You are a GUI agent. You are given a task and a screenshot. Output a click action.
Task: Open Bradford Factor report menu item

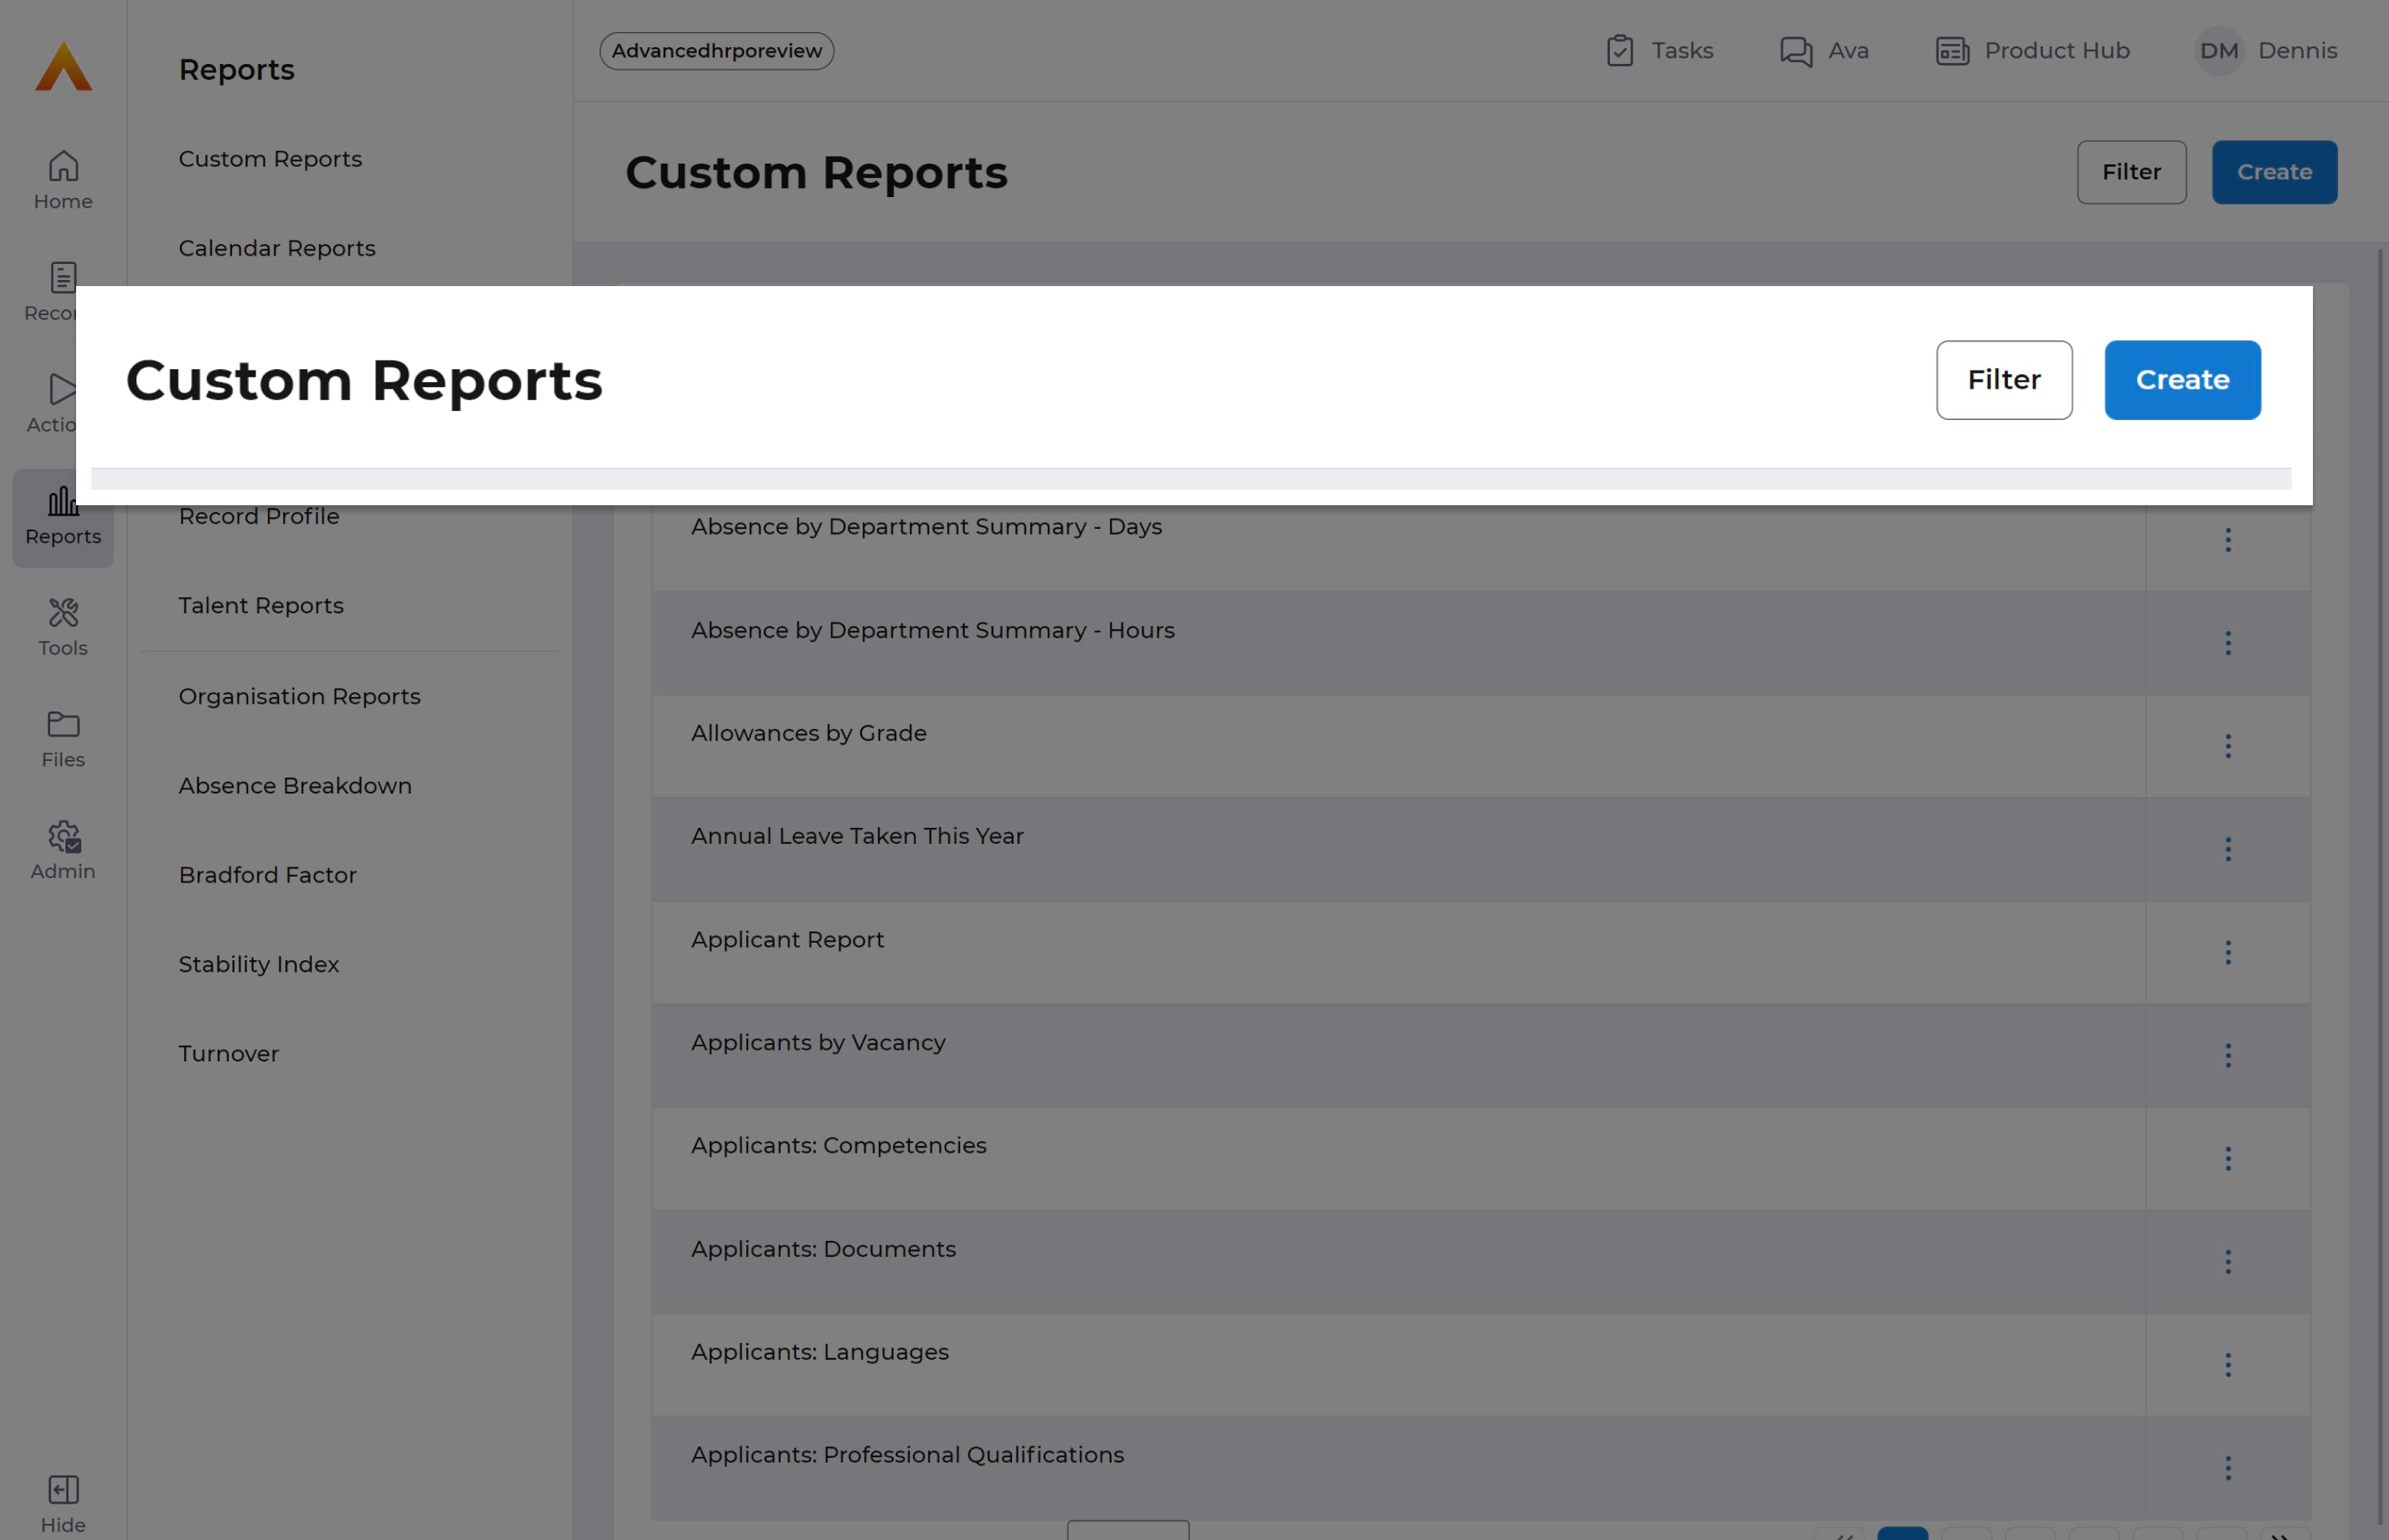click(267, 875)
